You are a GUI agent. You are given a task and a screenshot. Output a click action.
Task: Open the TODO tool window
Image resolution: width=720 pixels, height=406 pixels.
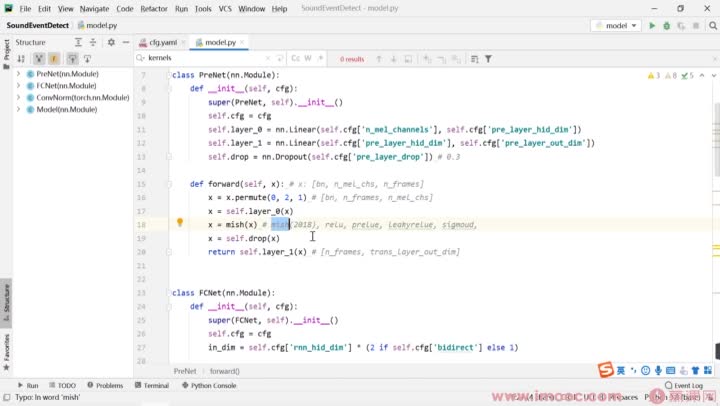tap(62, 385)
